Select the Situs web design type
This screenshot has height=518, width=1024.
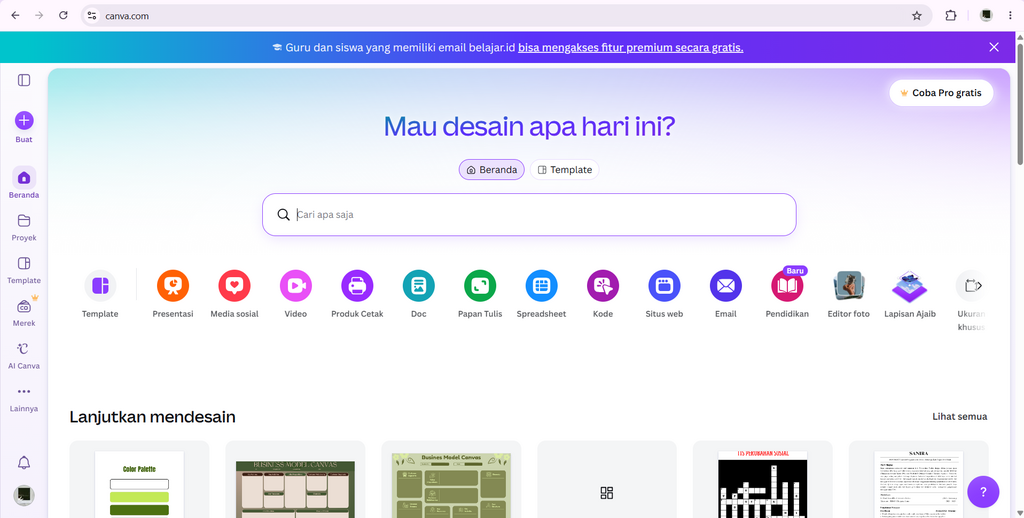pos(664,285)
